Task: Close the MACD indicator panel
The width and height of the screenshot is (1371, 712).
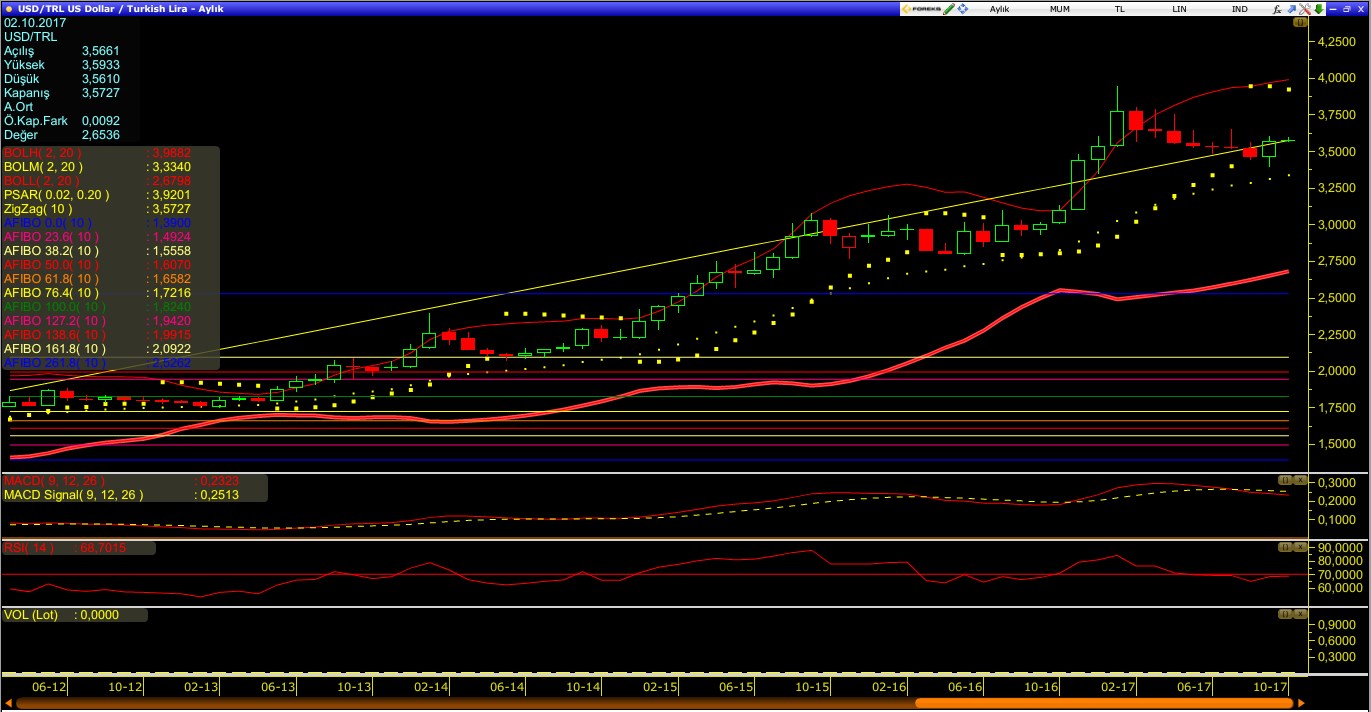Action: coord(1300,480)
